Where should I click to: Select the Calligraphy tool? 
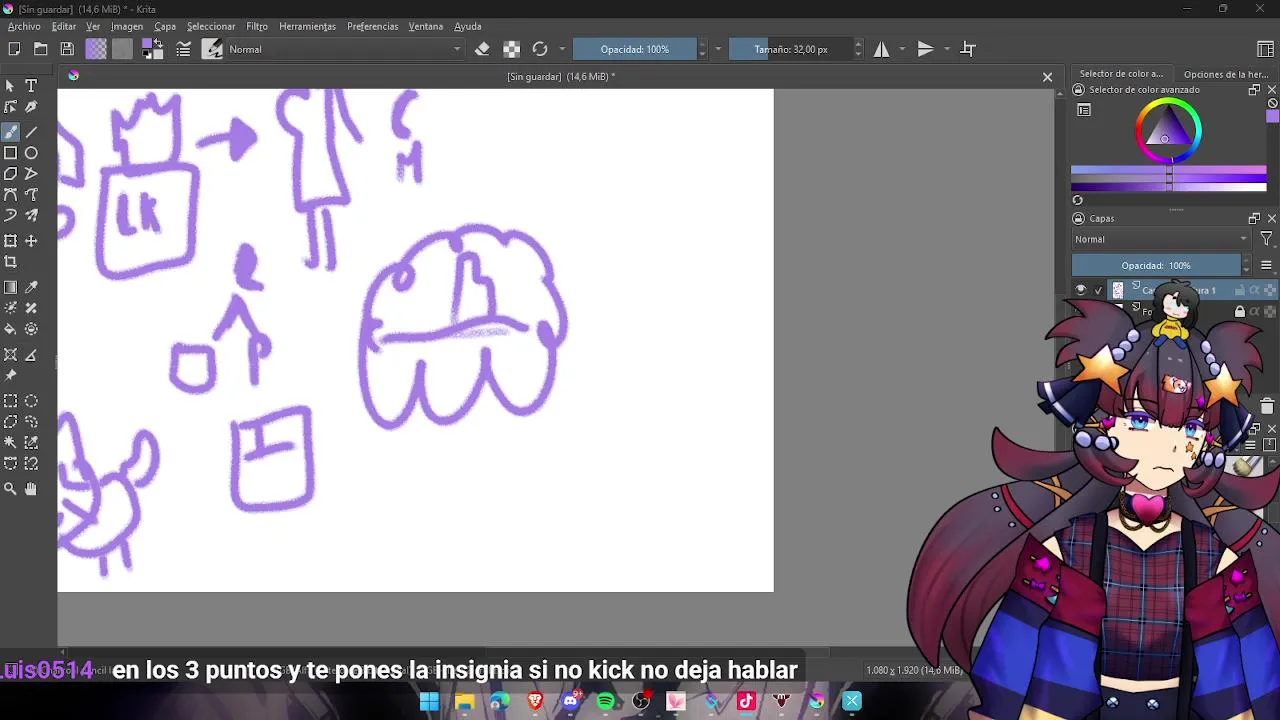pyautogui.click(x=31, y=107)
